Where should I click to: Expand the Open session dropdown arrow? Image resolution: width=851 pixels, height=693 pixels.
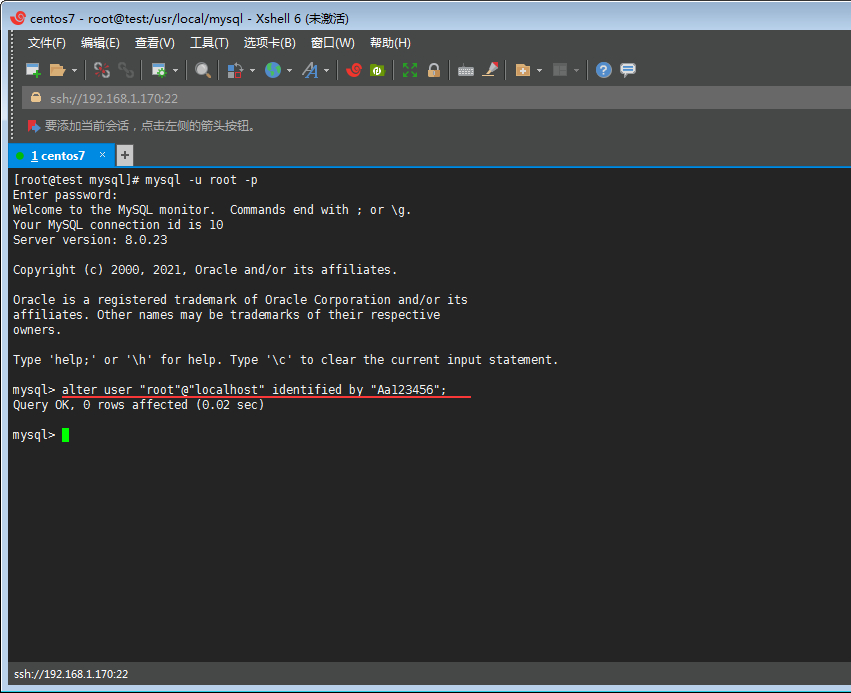tap(74, 71)
